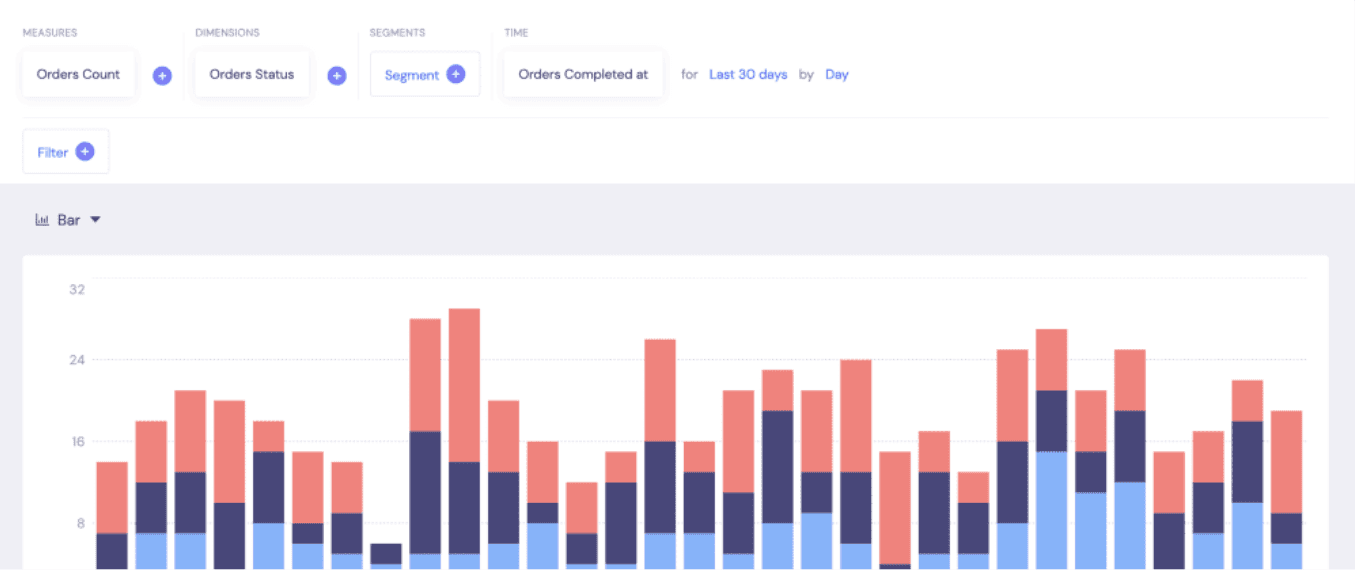Click the bar chart icon left of Bar
Image resolution: width=1355 pixels, height=570 pixels.
pos(42,220)
